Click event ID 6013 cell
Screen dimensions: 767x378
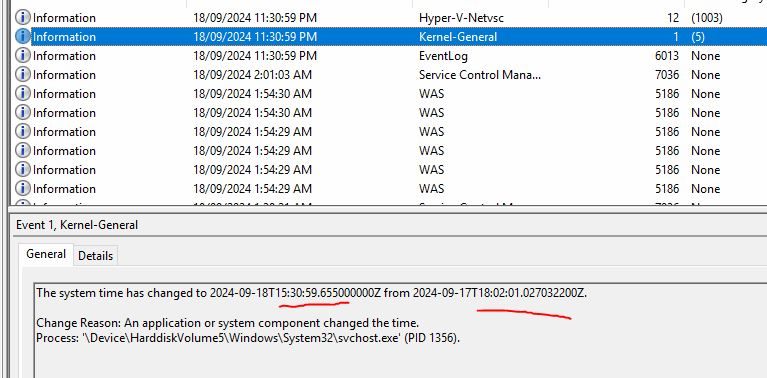(667, 56)
